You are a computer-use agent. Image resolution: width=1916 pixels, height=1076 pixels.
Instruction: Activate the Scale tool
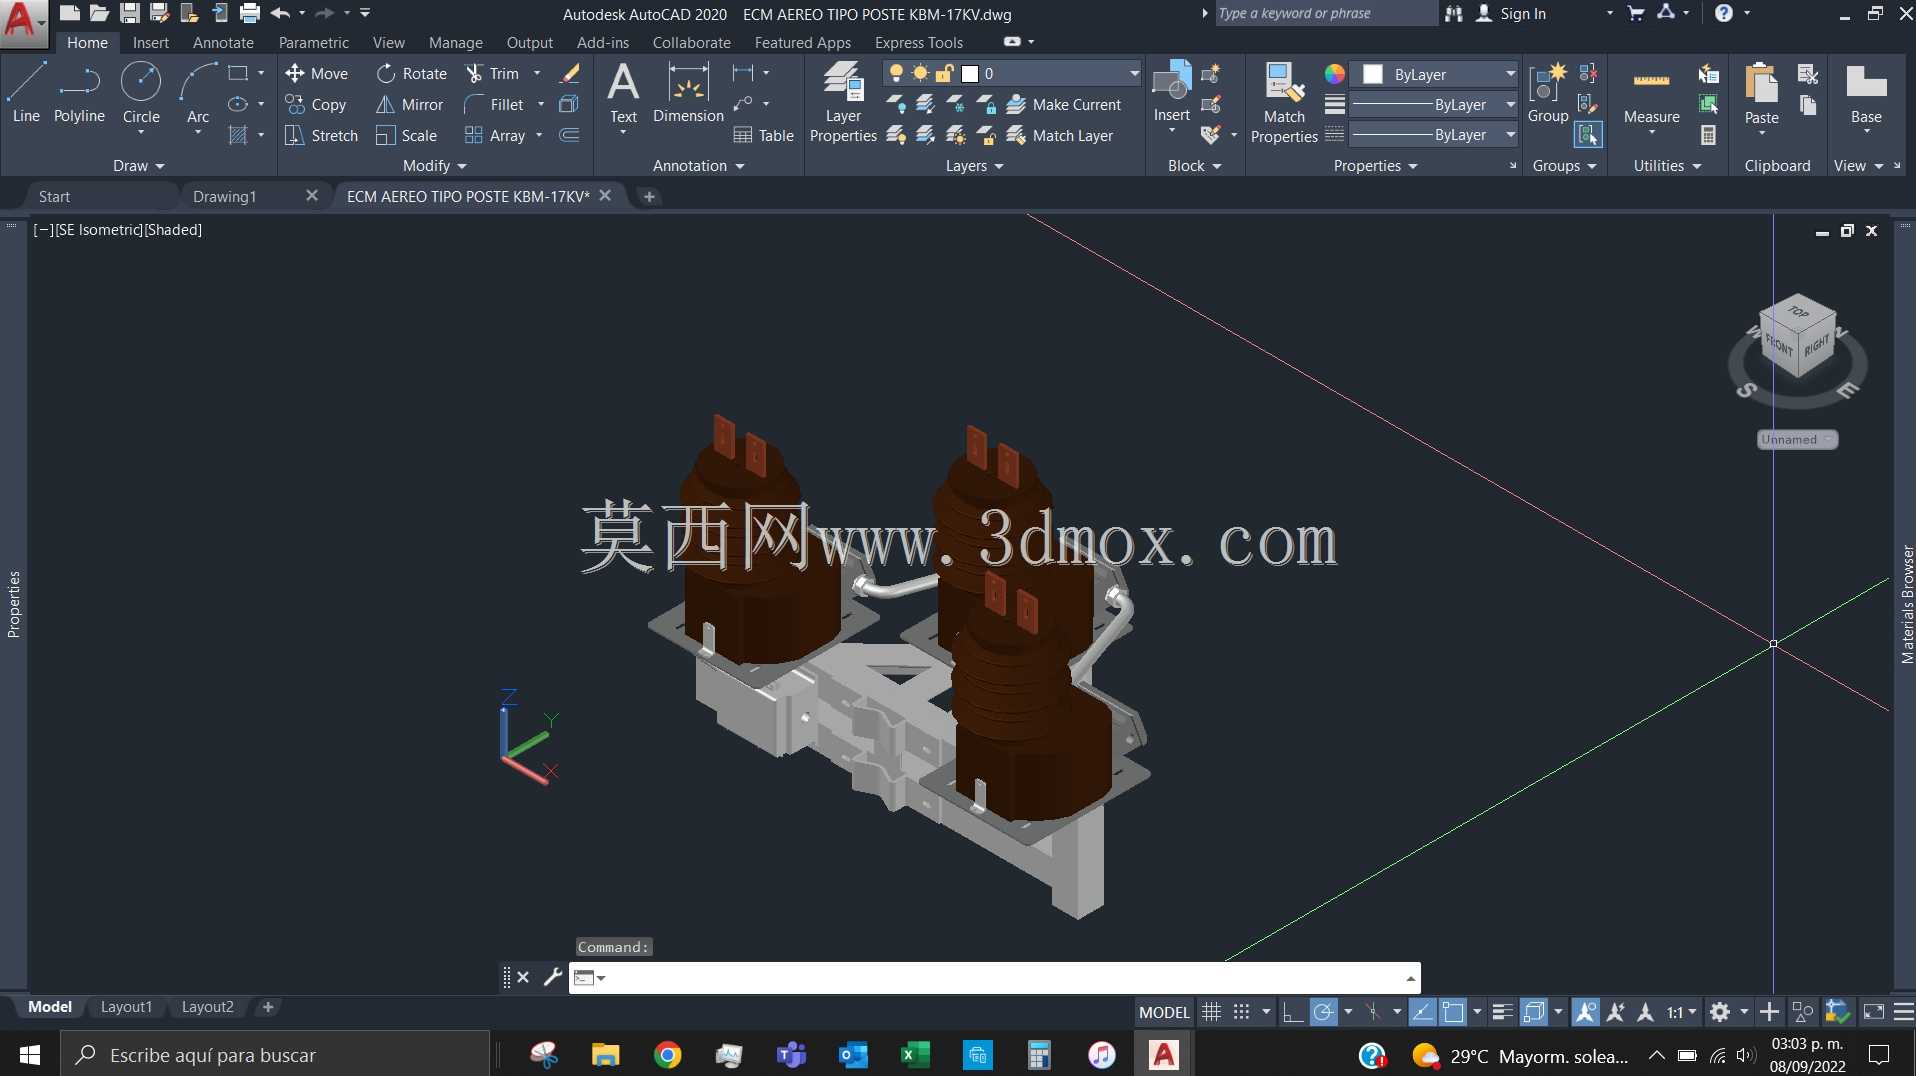[406, 135]
